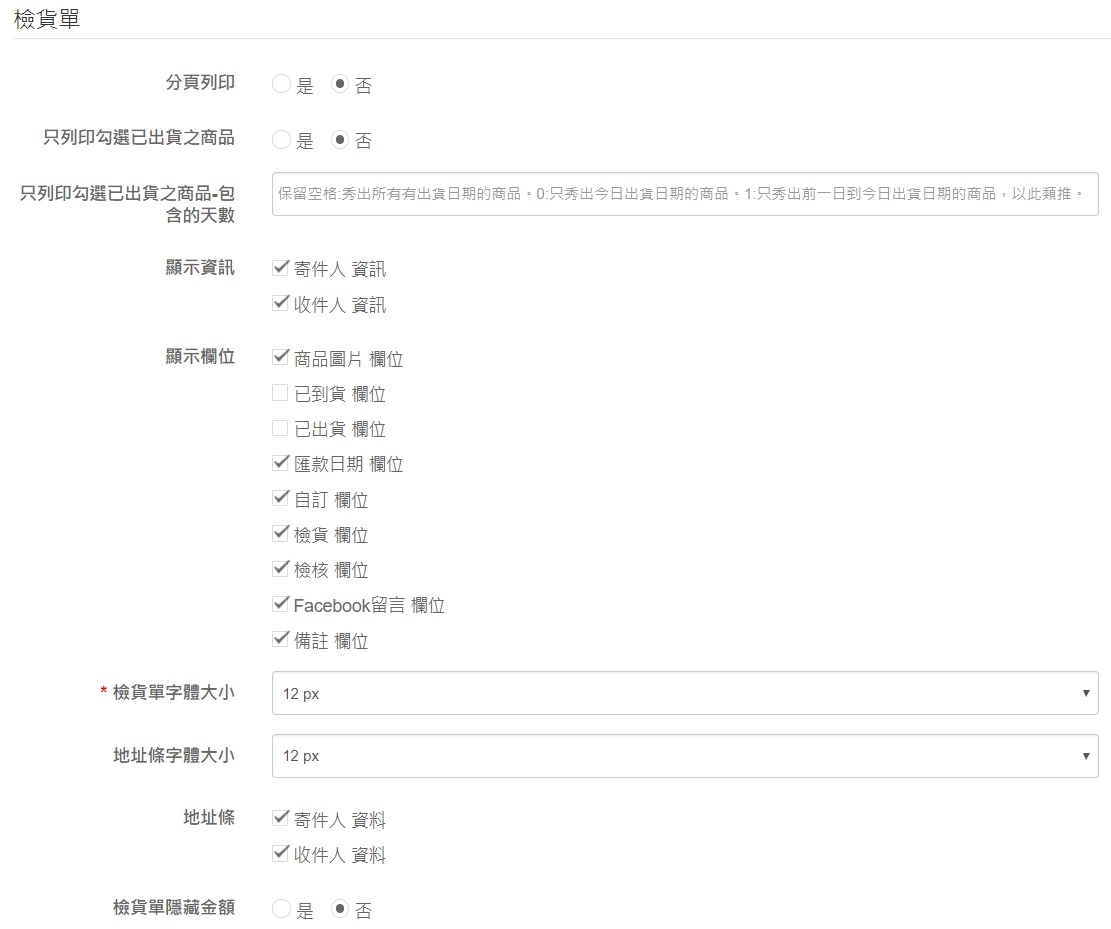
Task: Open the 檢貨單字體大小 dropdown
Action: tap(684, 693)
